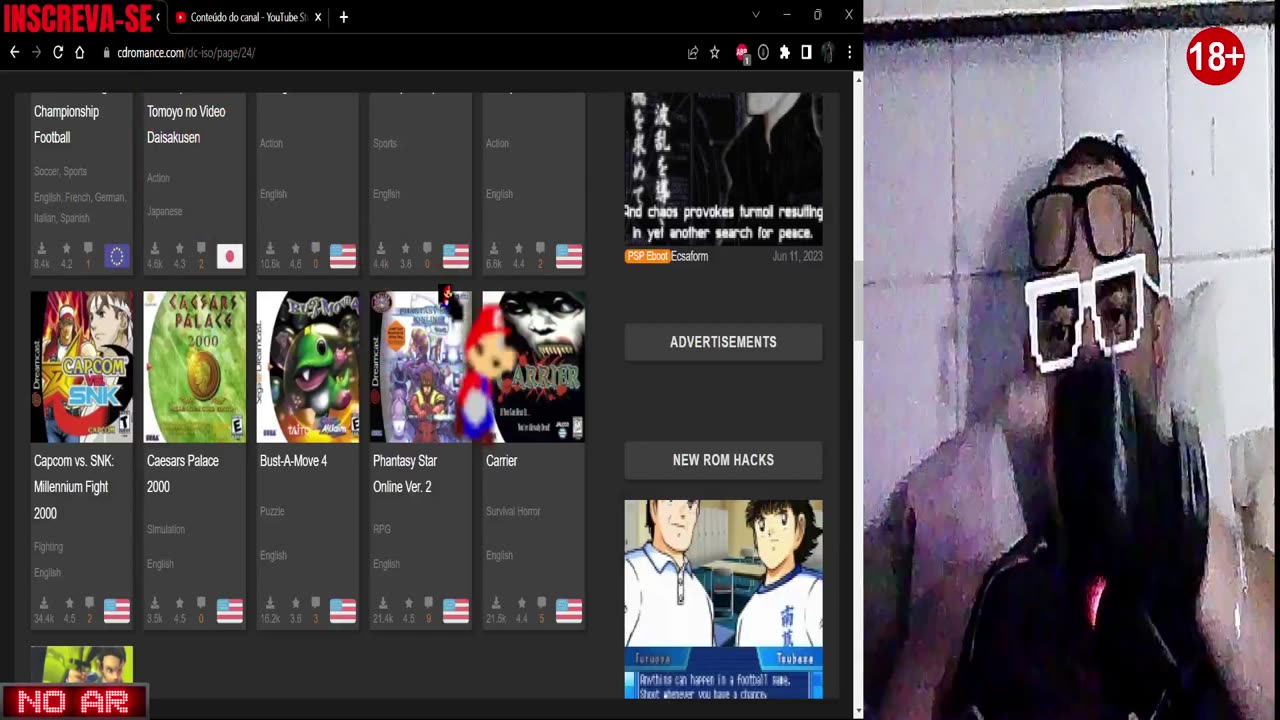1280x720 pixels.
Task: Click the page vertical scrollbar thumb
Action: click(x=858, y=300)
